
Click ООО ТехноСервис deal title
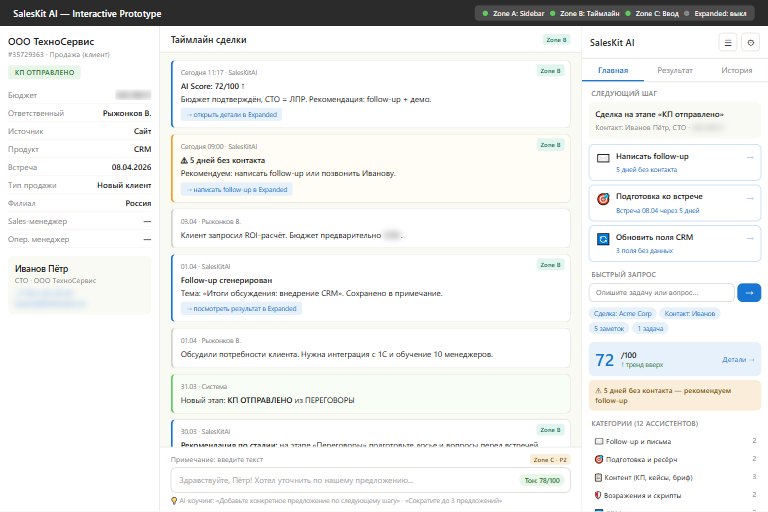pos(51,42)
